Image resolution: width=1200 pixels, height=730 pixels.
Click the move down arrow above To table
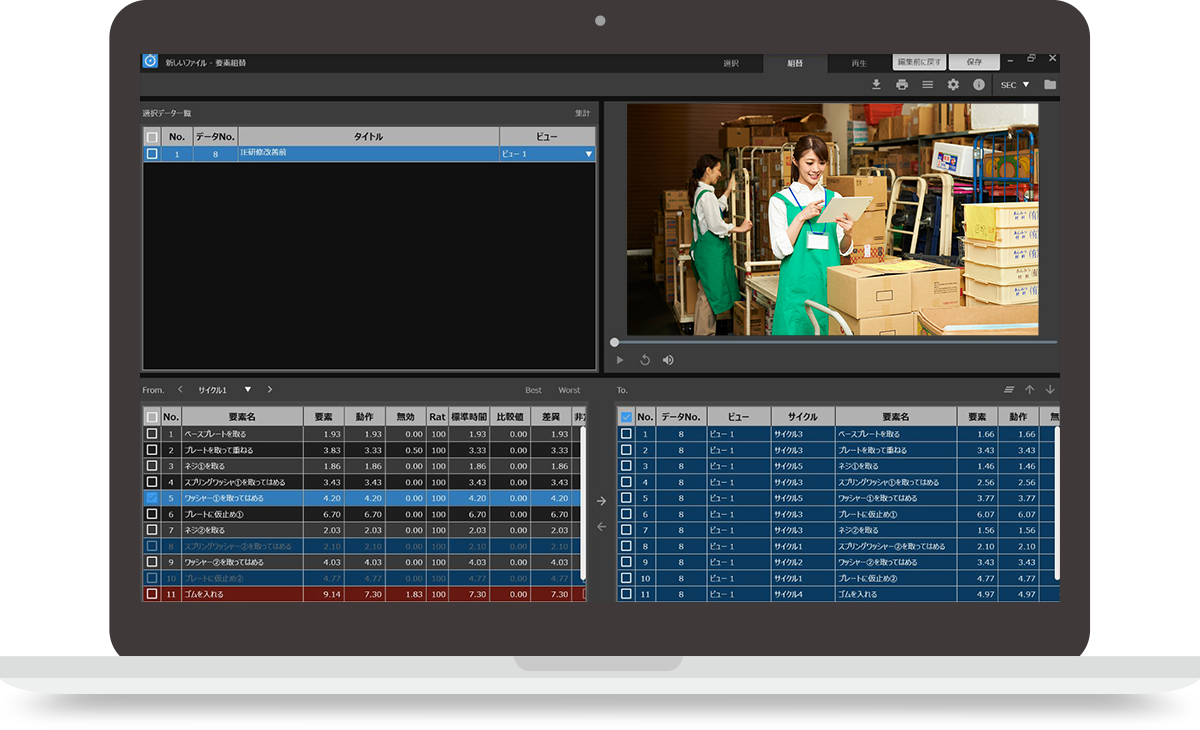1050,390
